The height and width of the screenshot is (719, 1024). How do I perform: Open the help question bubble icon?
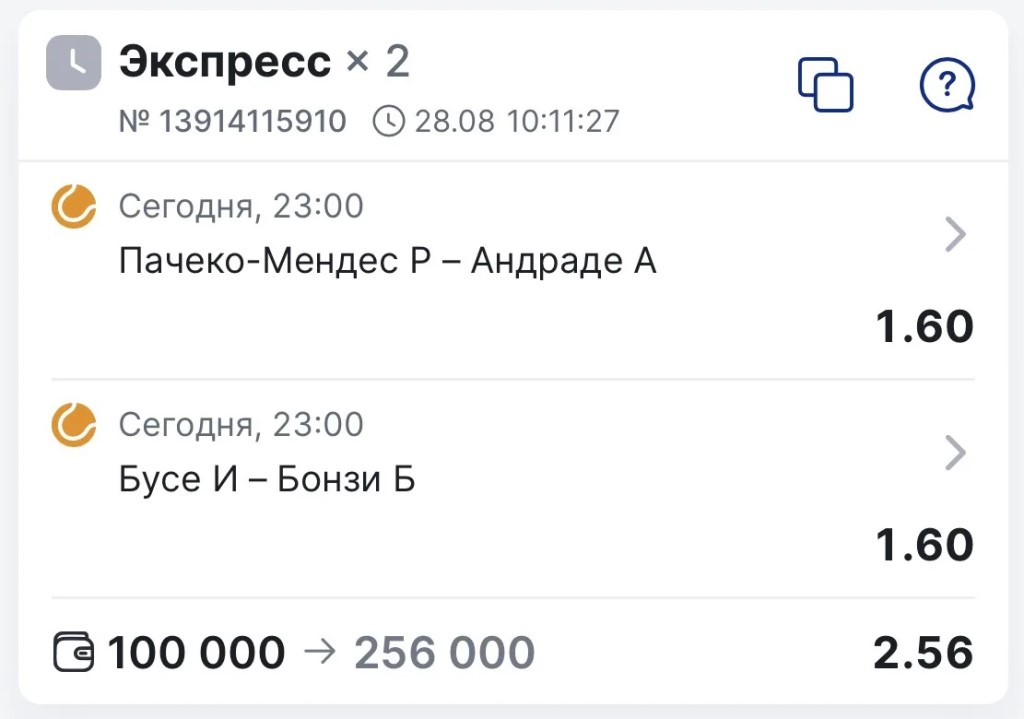947,85
